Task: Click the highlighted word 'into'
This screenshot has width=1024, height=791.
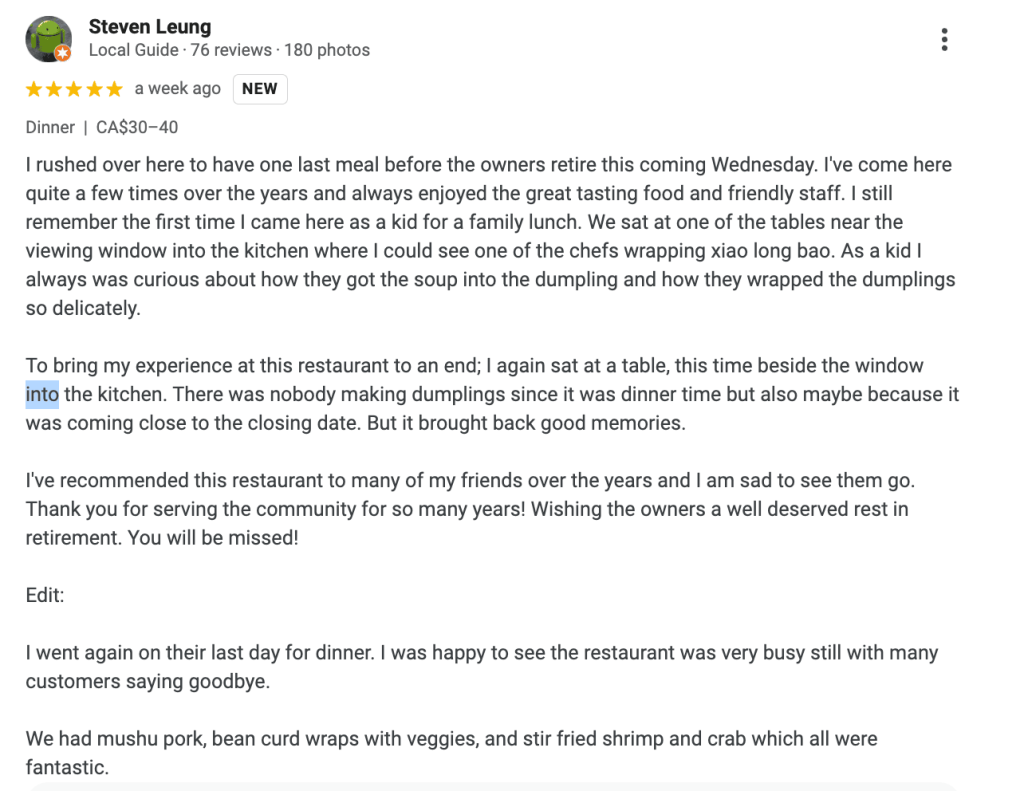Action: (x=42, y=394)
